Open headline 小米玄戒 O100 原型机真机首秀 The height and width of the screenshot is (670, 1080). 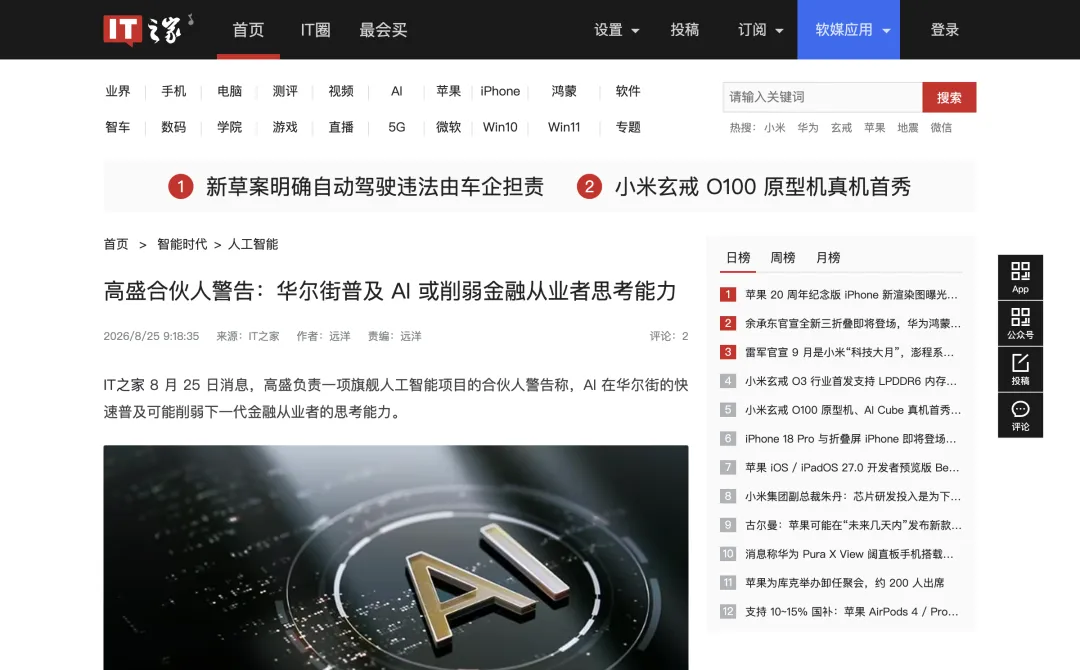click(762, 187)
